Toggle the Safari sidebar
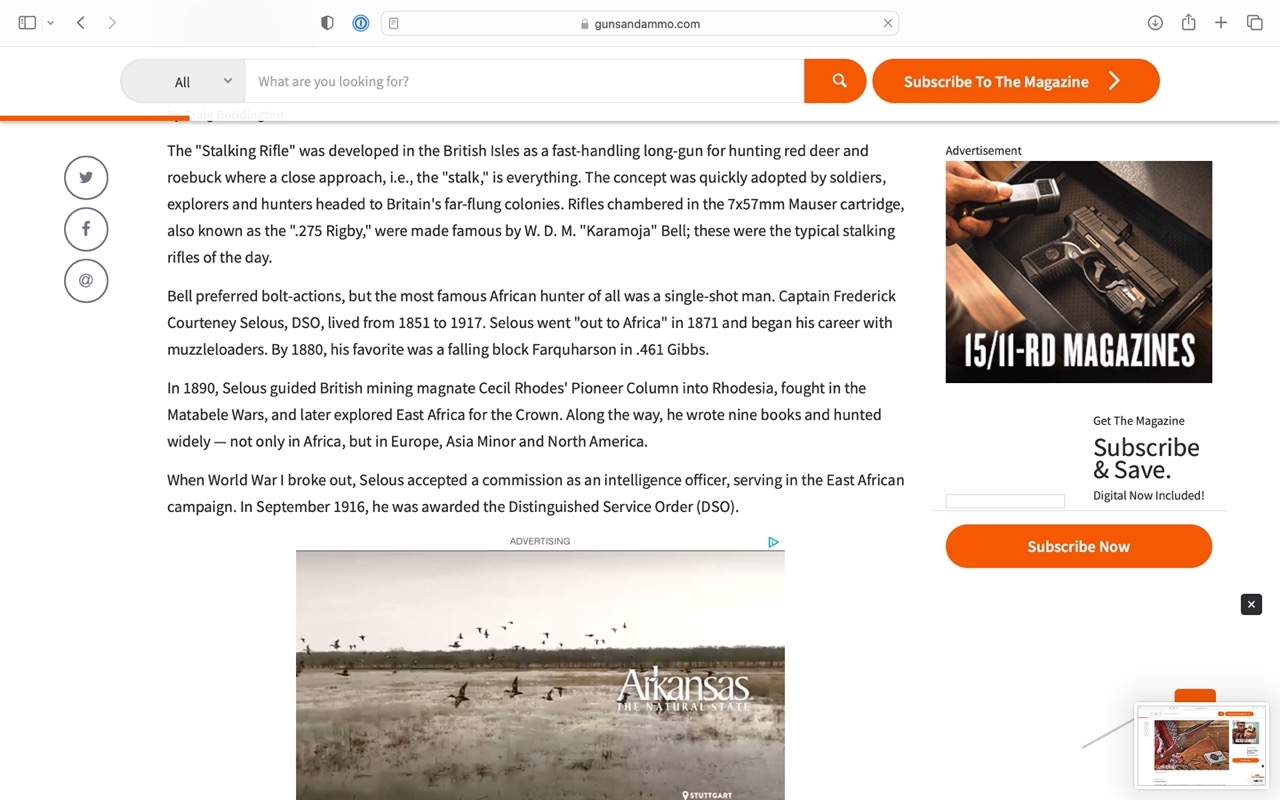1280x800 pixels. click(x=27, y=23)
